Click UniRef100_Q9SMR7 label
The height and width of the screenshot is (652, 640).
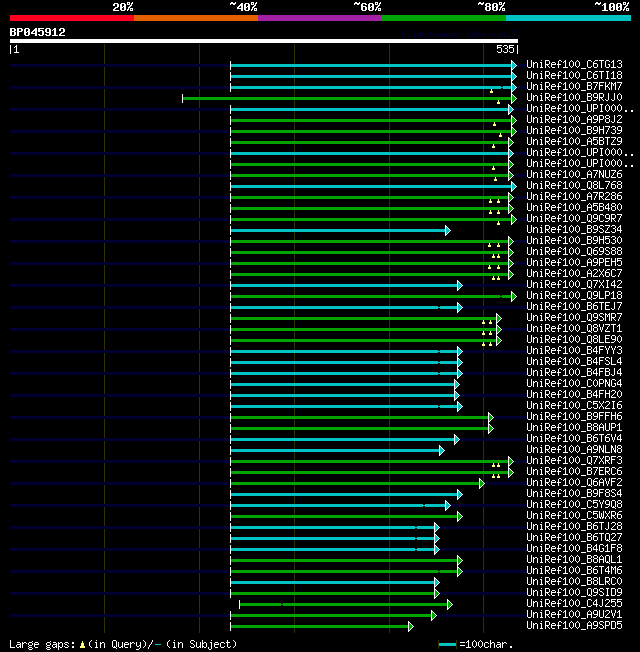tap(574, 317)
